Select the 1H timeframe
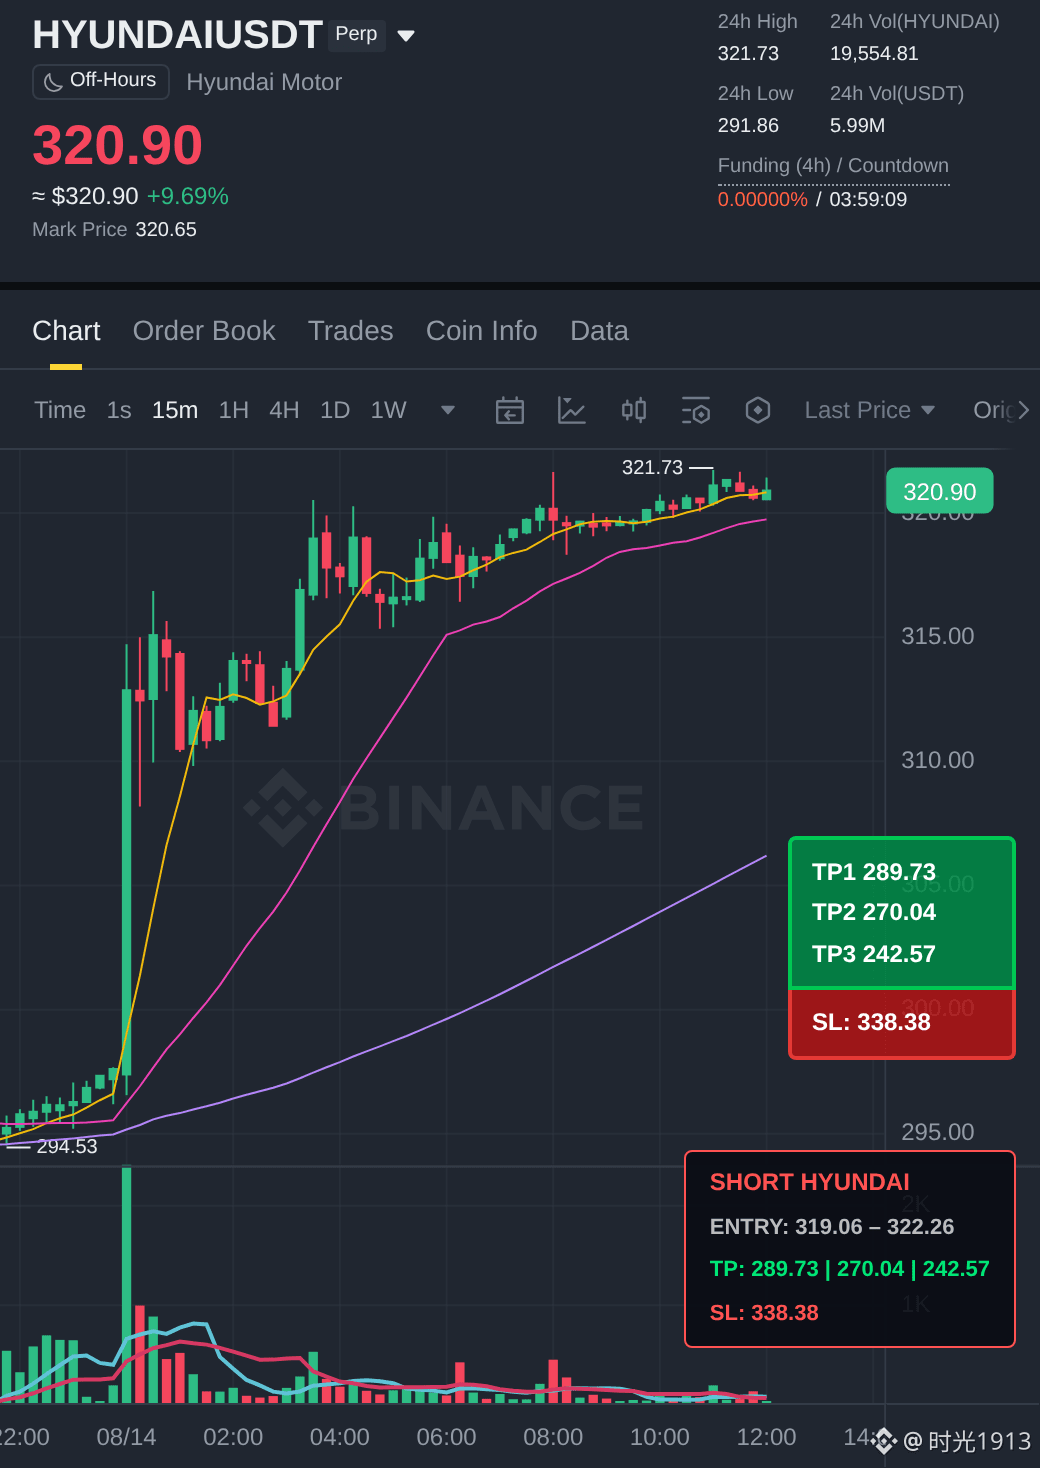Image resolution: width=1040 pixels, height=1468 pixels. coord(234,410)
